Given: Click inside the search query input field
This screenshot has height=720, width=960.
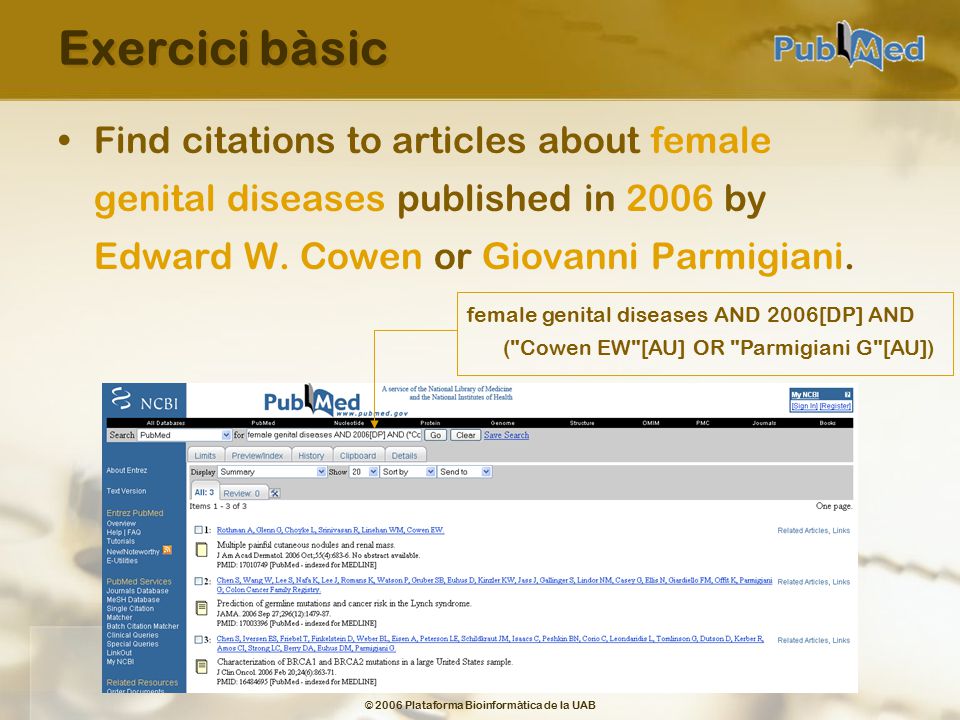Looking at the screenshot, I should 334,435.
